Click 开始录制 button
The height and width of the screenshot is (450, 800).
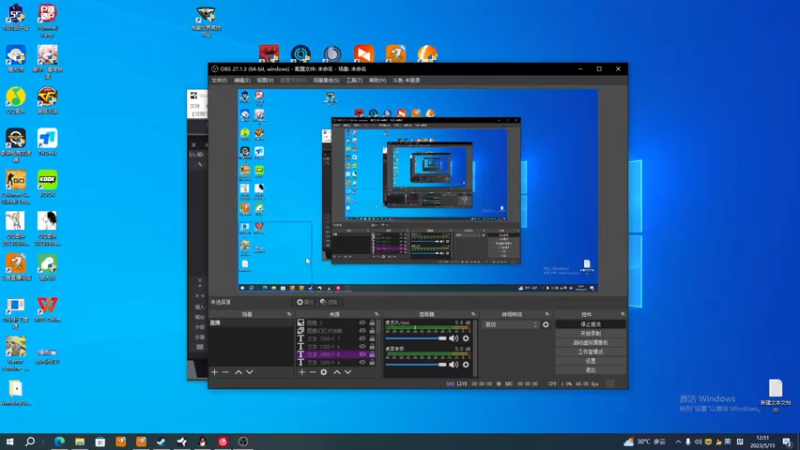(590, 334)
